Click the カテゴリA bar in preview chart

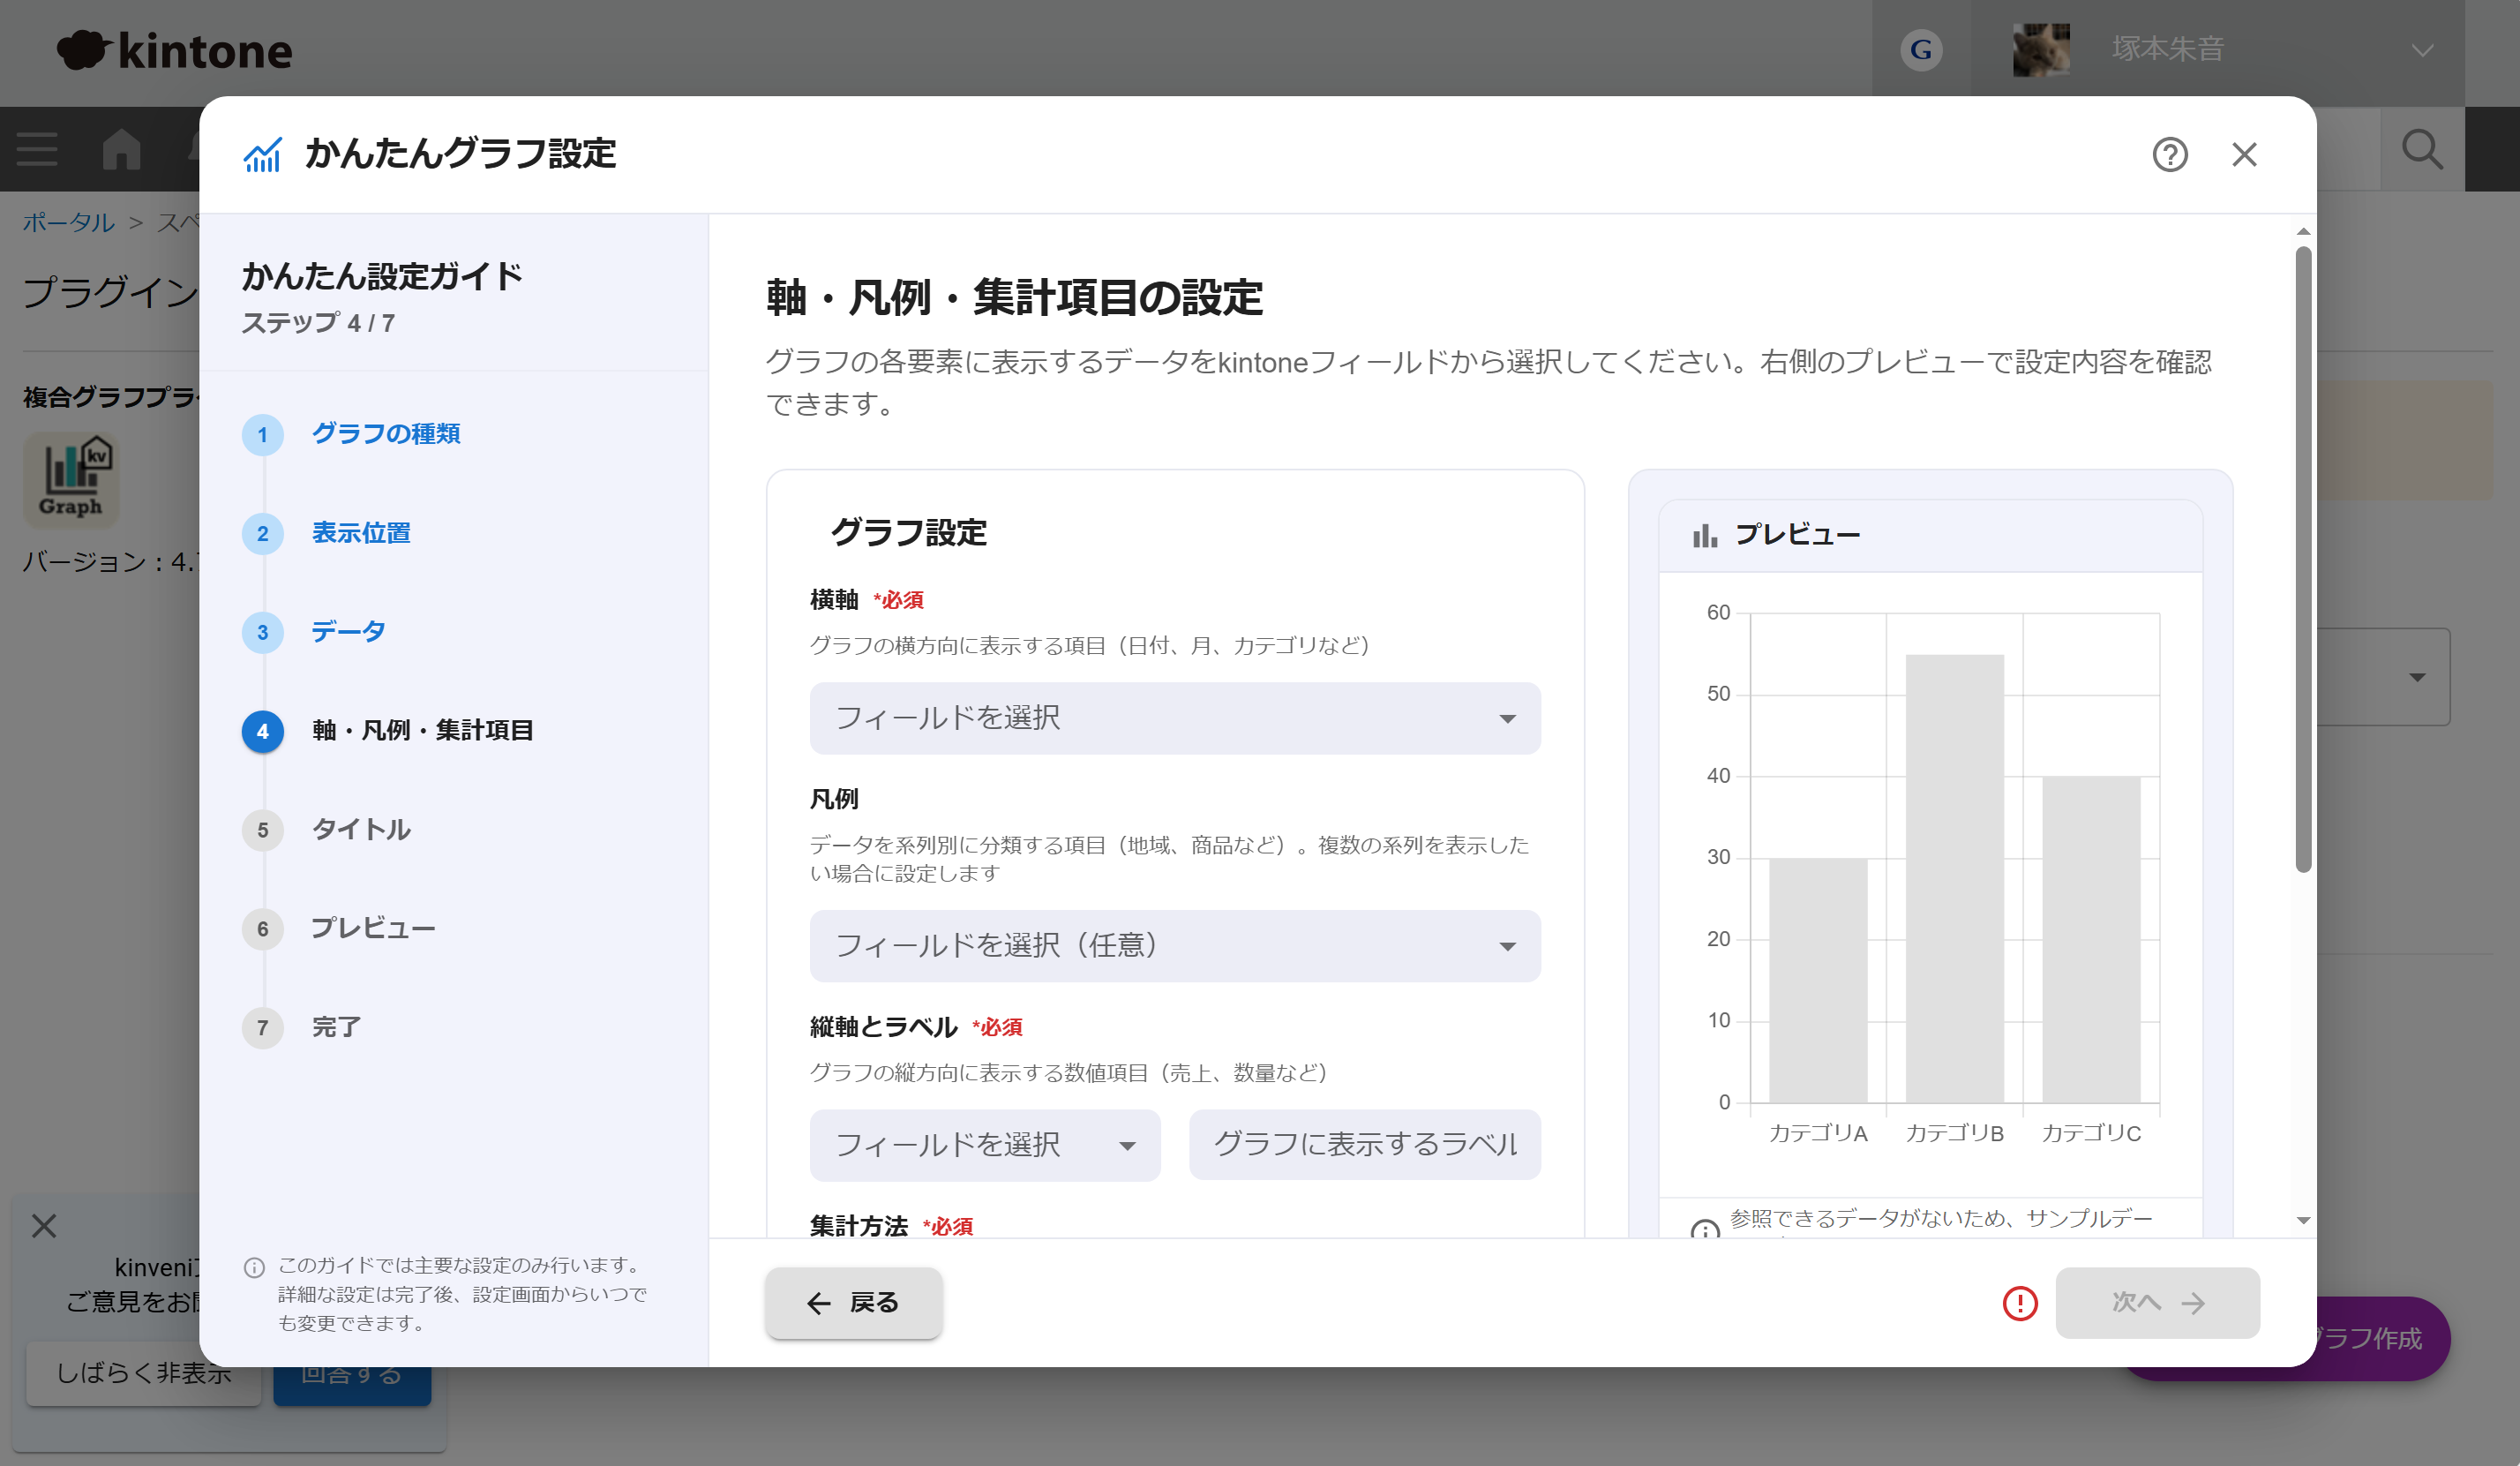[1818, 980]
